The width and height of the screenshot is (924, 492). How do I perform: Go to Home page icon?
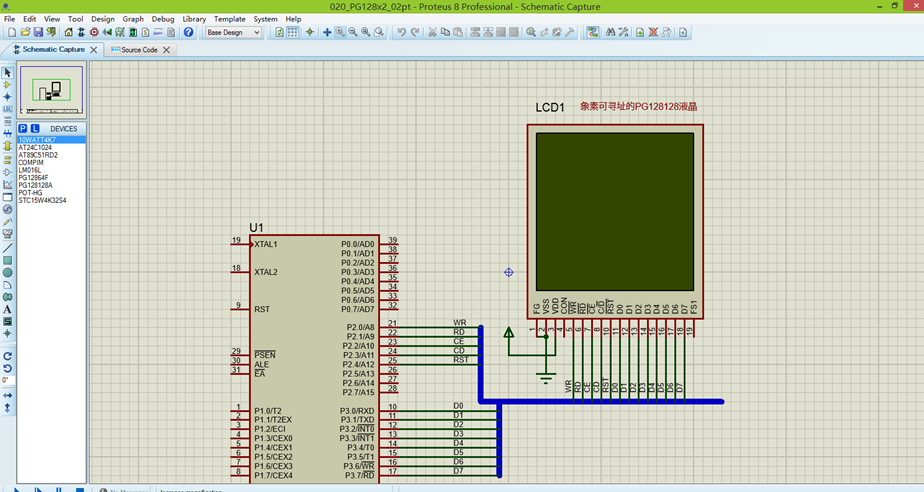(x=68, y=32)
